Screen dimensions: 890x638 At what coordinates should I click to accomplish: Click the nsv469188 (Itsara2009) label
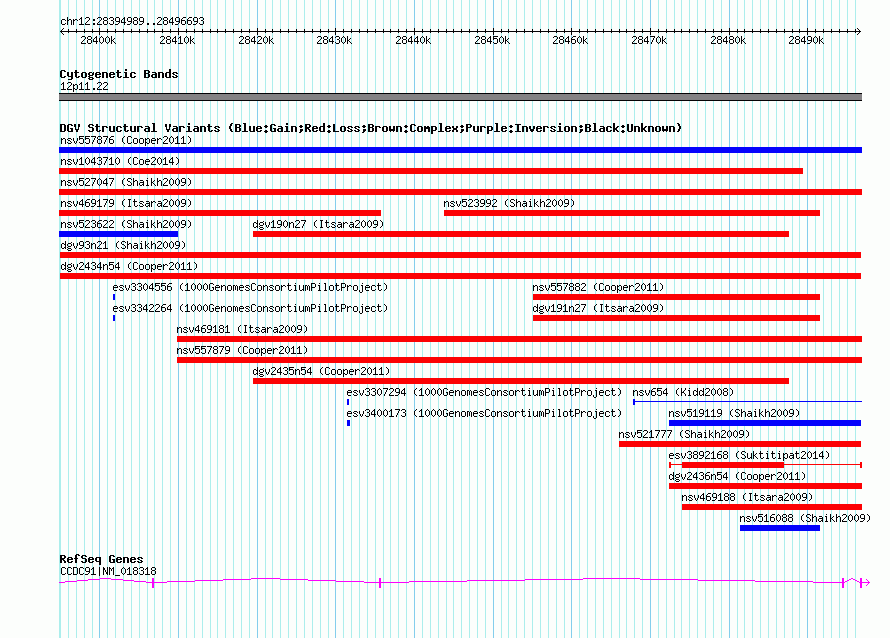(747, 497)
